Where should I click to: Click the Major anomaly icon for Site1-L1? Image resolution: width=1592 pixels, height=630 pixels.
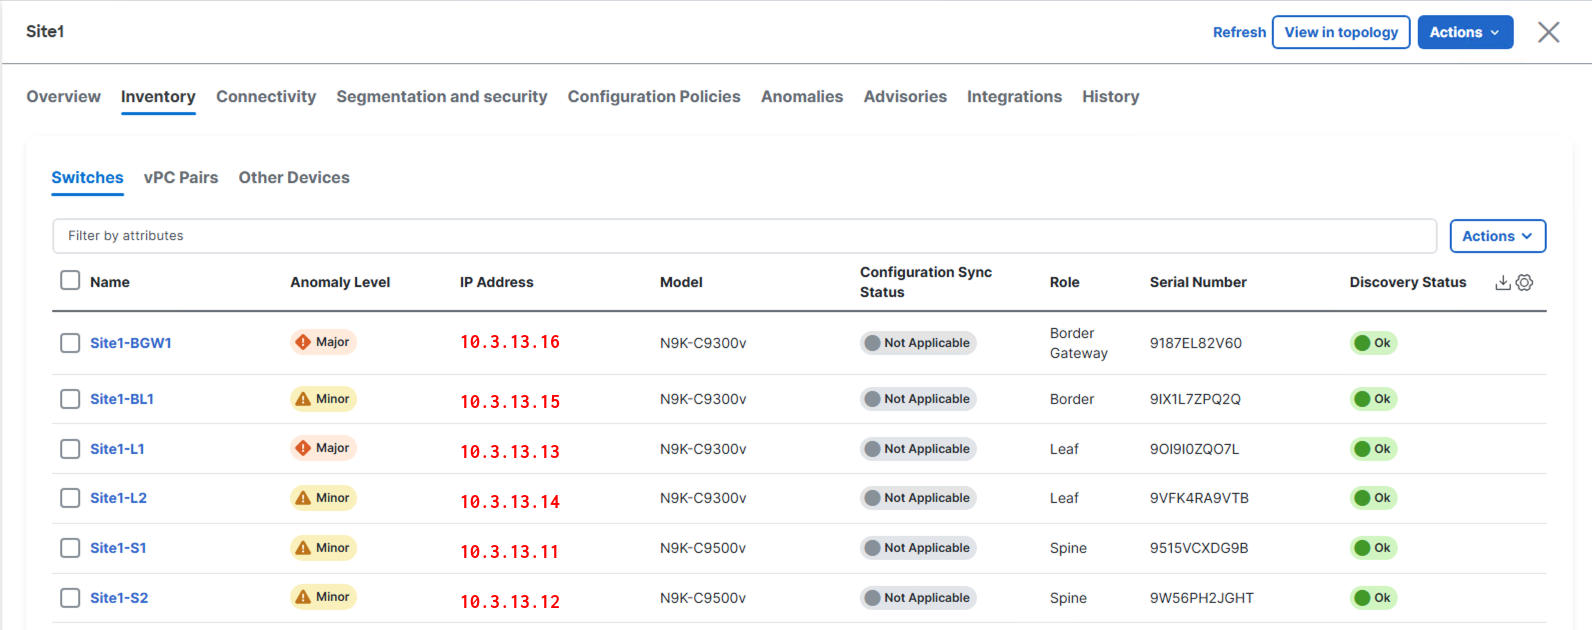click(x=303, y=448)
